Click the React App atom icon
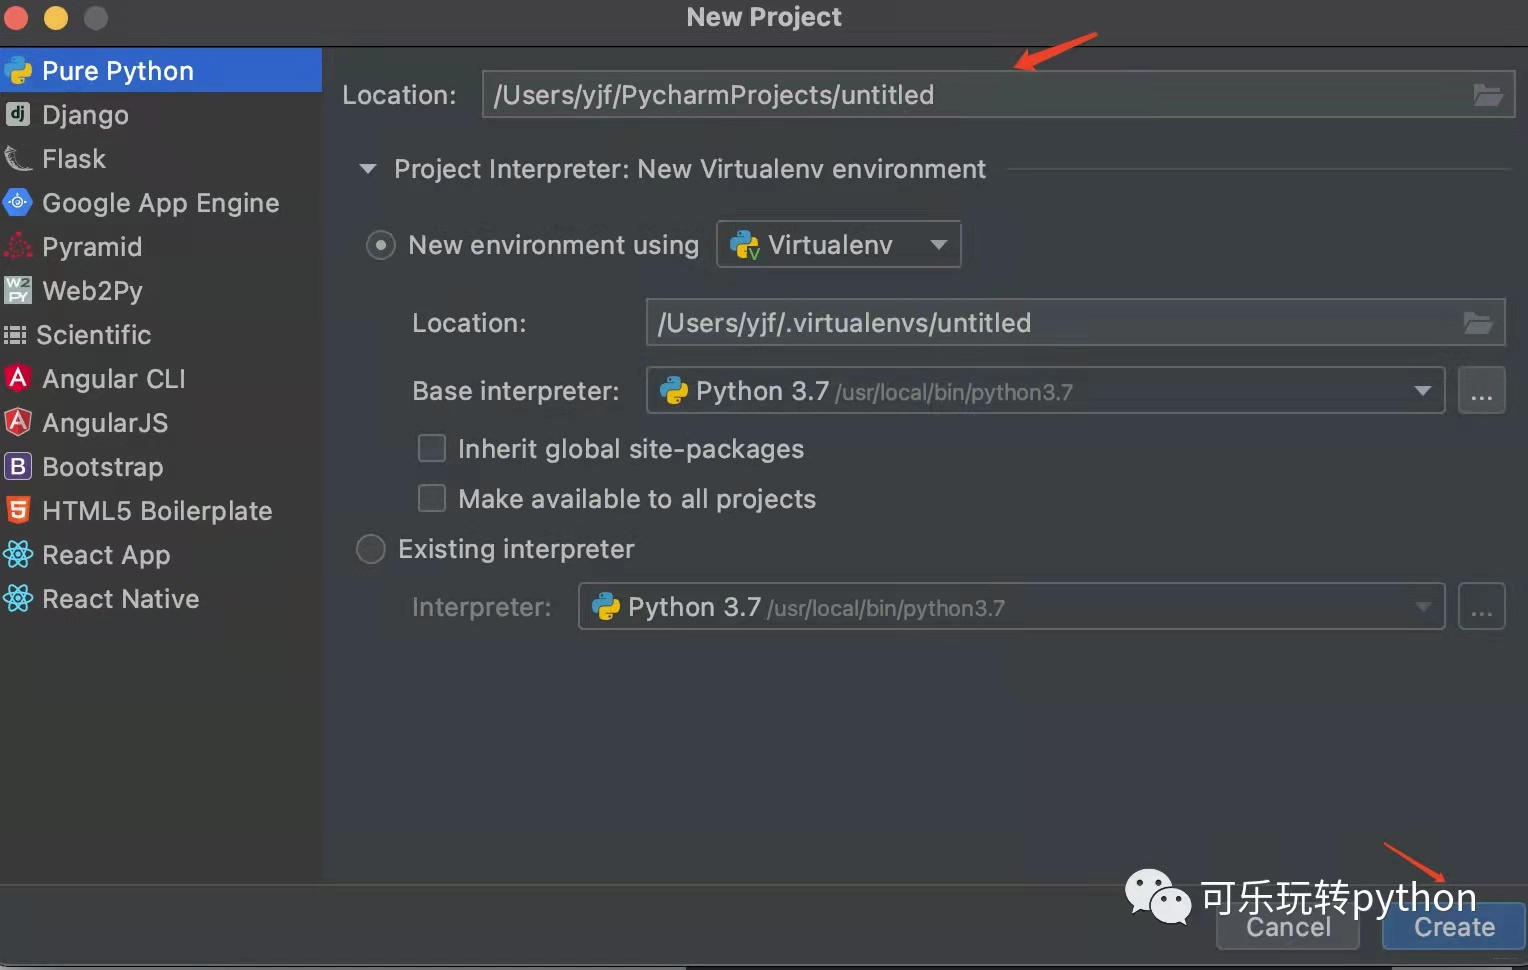 coord(18,554)
